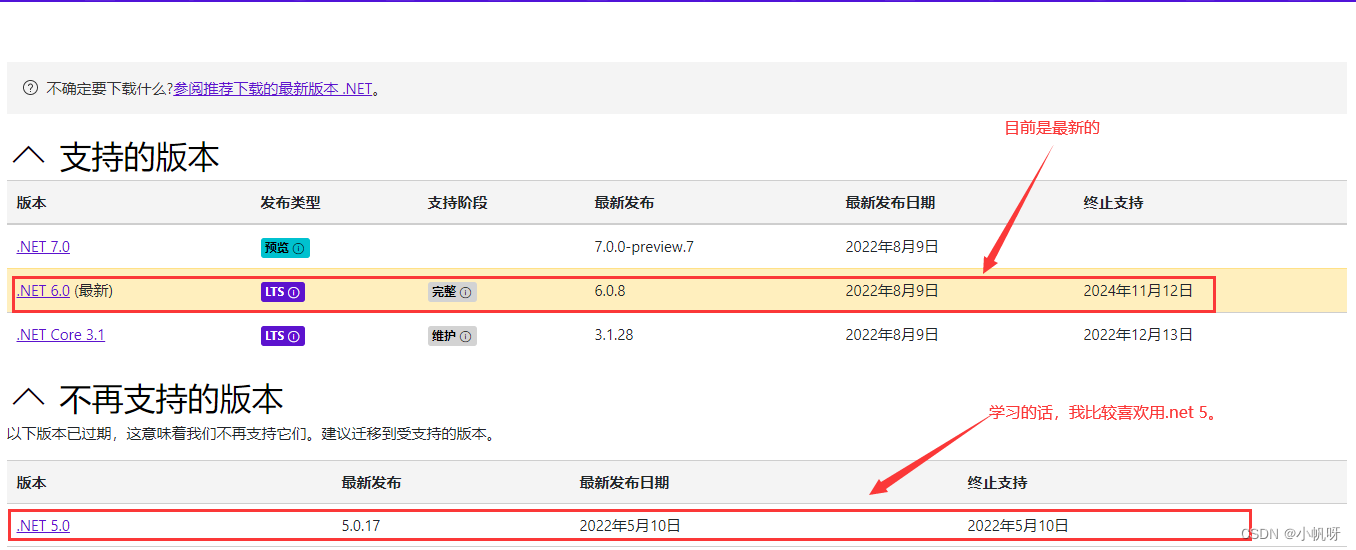1356x550 pixels.
Task: Open the .NET 7.0 download link
Action: click(x=43, y=247)
